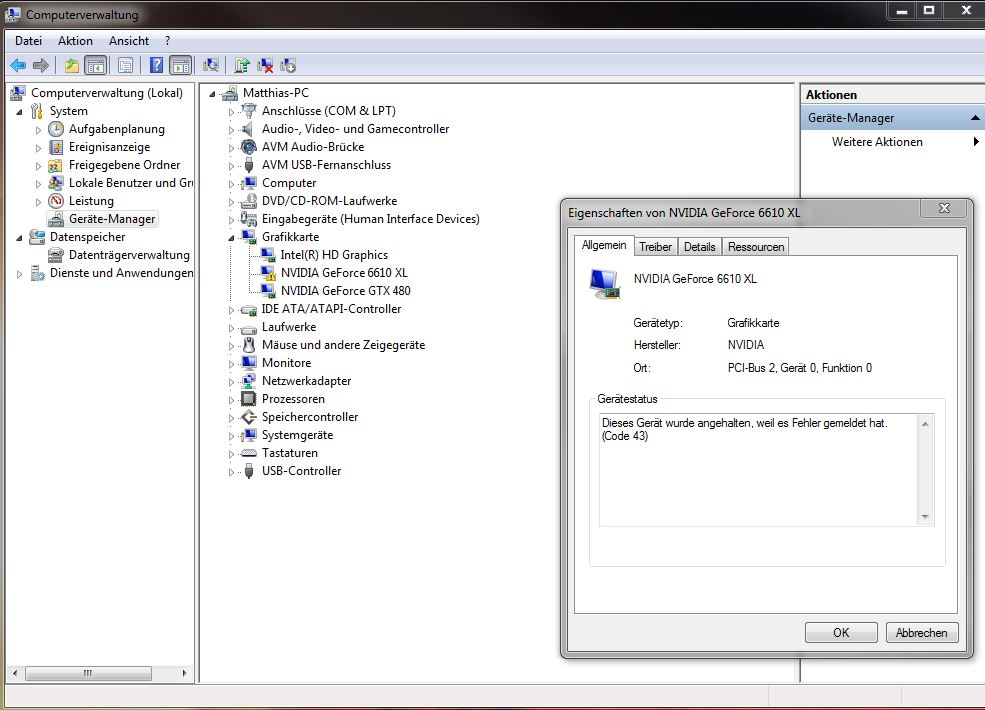Click the AVM Audio-Brücke device icon
This screenshot has height=710, width=985.
point(249,147)
